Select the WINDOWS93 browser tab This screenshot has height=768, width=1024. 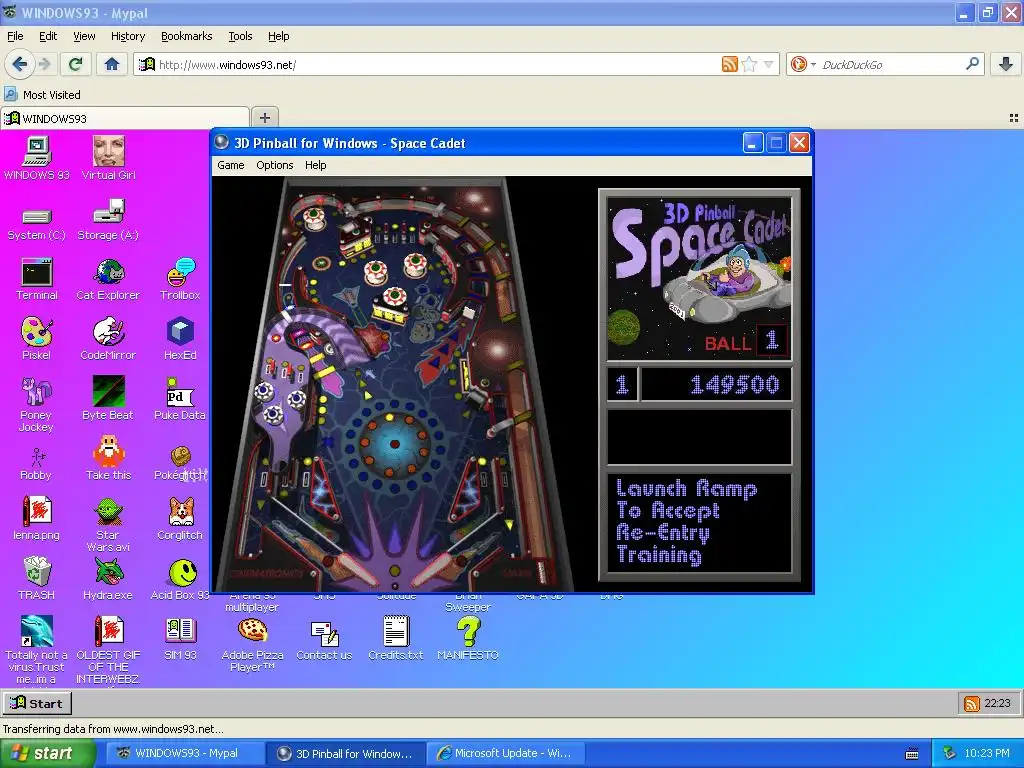pyautogui.click(x=125, y=118)
